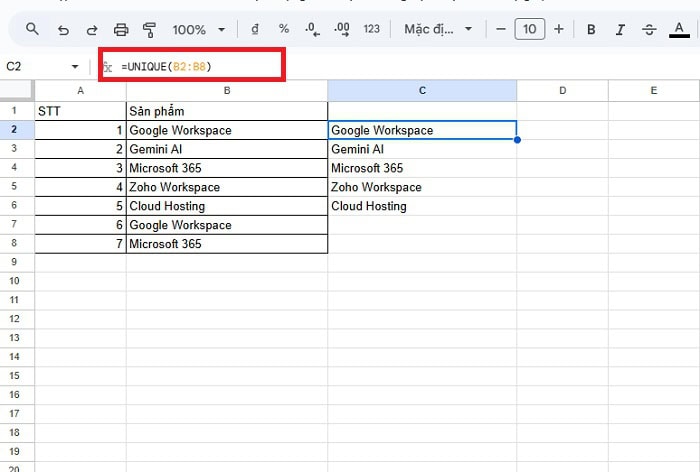Select cell C3 Gemini AI
This screenshot has width=700, height=472.
pos(422,149)
